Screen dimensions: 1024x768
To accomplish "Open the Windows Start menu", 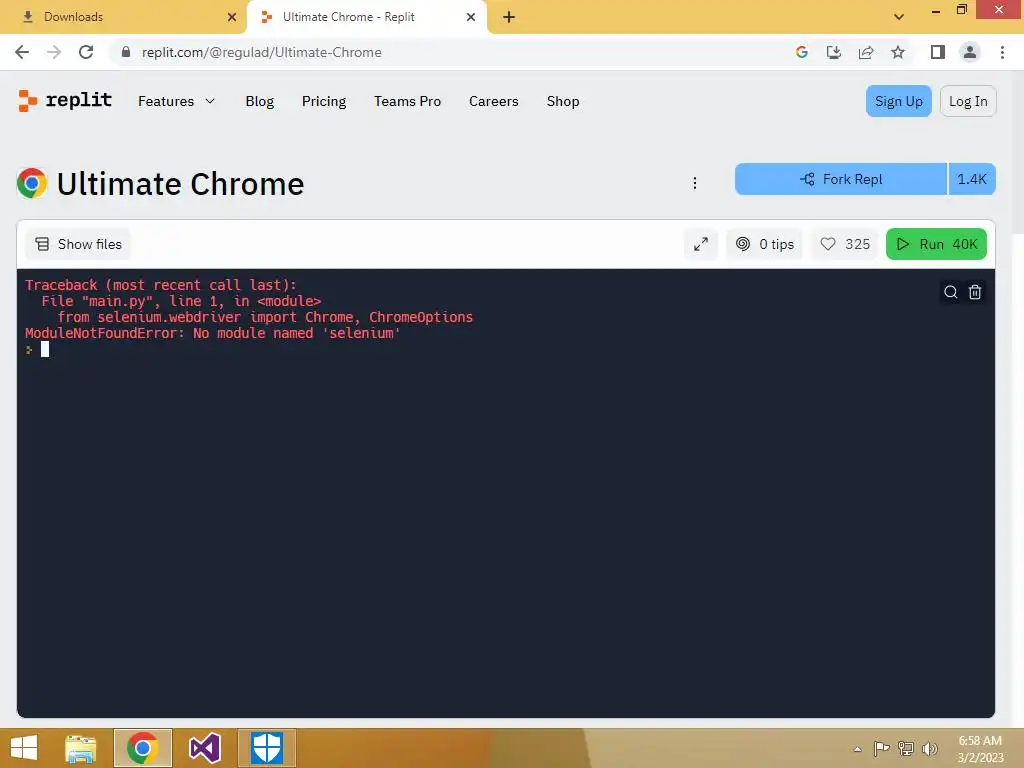I will coord(24,748).
